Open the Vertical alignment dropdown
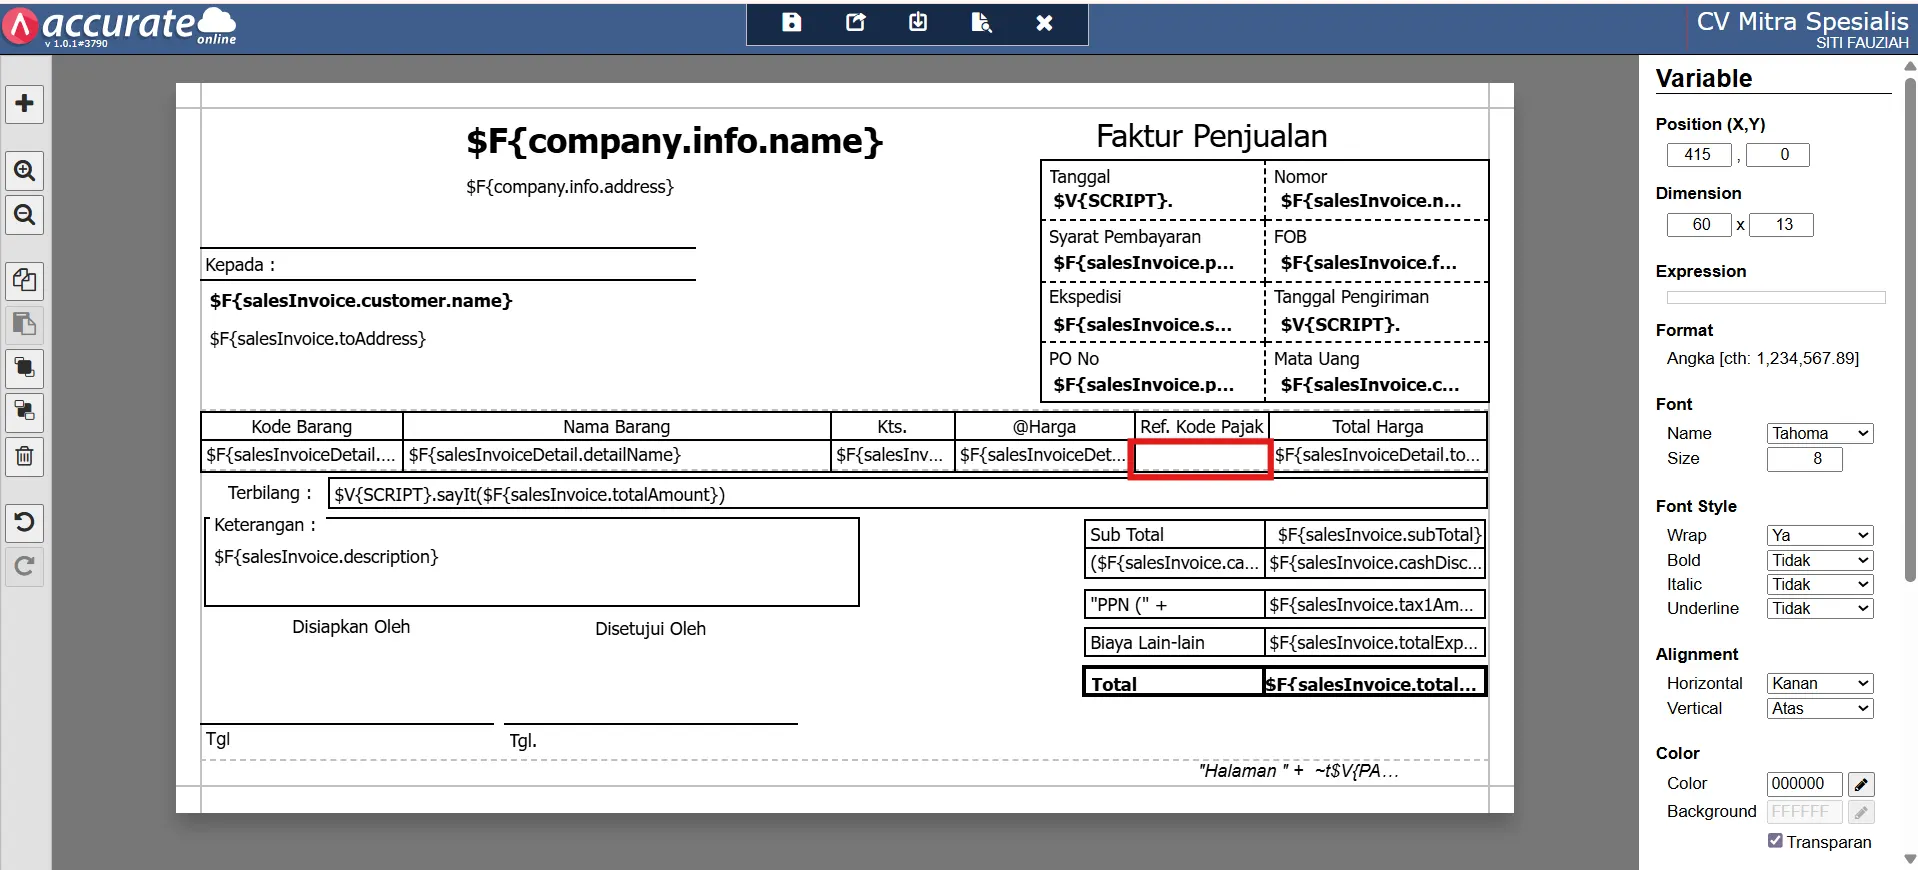This screenshot has height=870, width=1918. (1820, 709)
